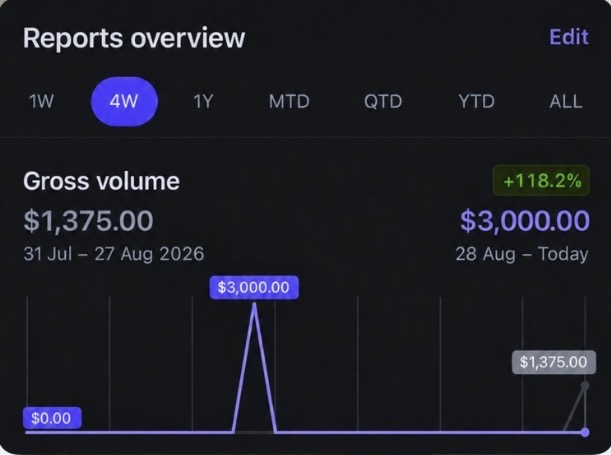Viewport: 611px width, 455px height.
Task: Click the $1,375.00 previous period total
Action: point(88,220)
